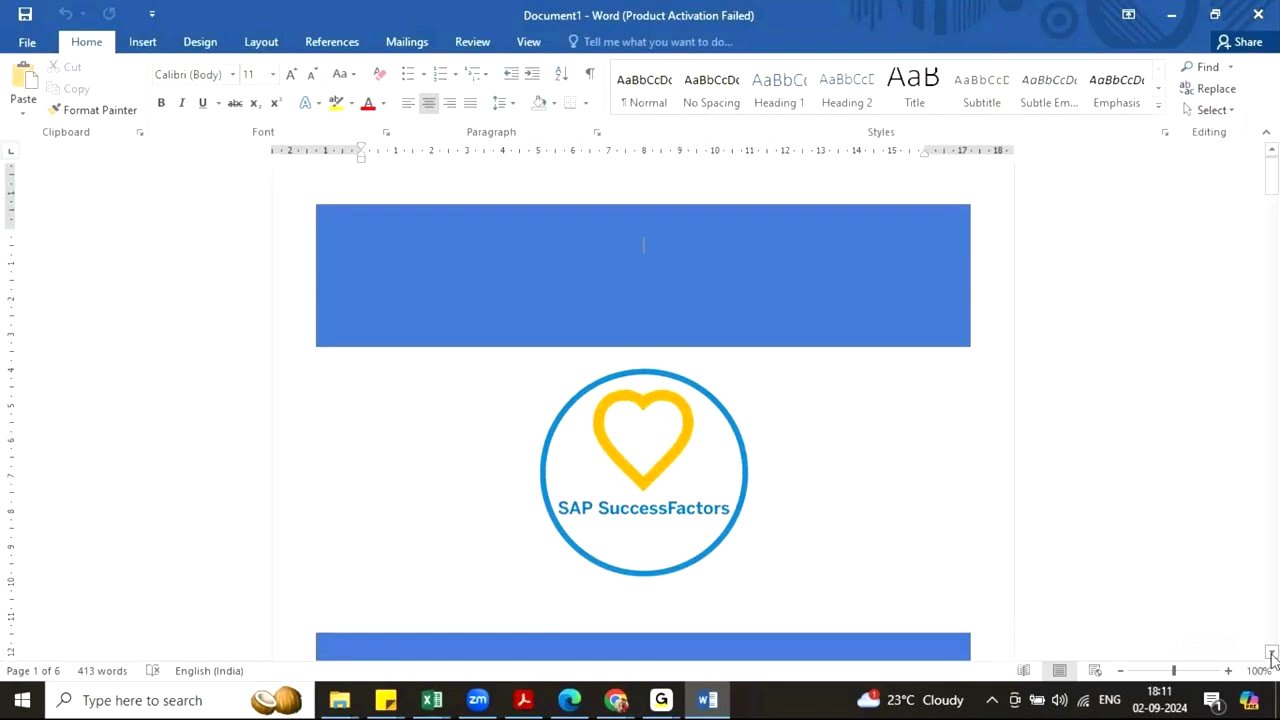The height and width of the screenshot is (720, 1280).
Task: Open the Layout tab
Action: 261,42
